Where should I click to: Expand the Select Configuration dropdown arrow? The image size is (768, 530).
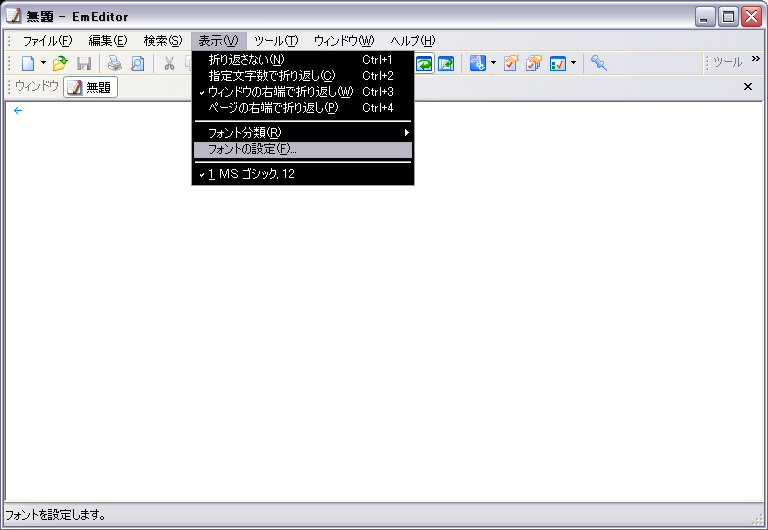[x=493, y=63]
